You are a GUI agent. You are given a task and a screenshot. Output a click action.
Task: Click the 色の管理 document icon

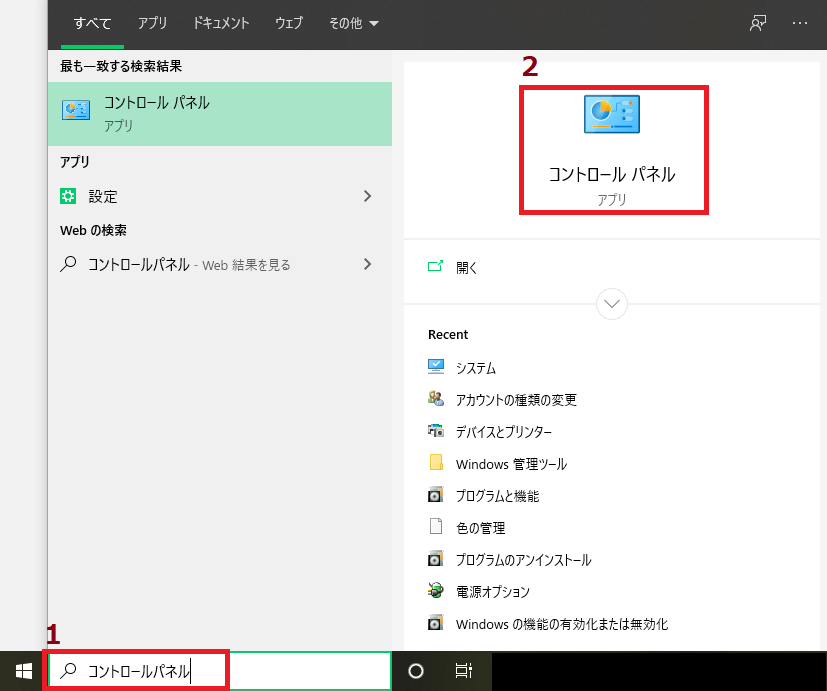tap(436, 526)
